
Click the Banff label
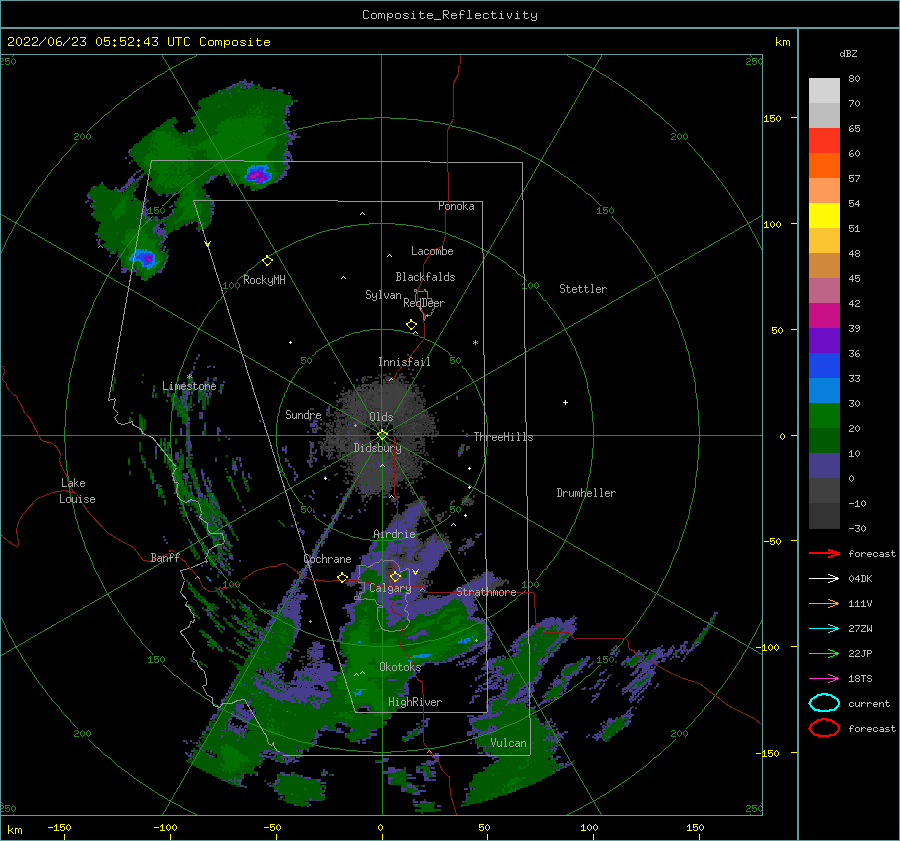click(x=165, y=557)
